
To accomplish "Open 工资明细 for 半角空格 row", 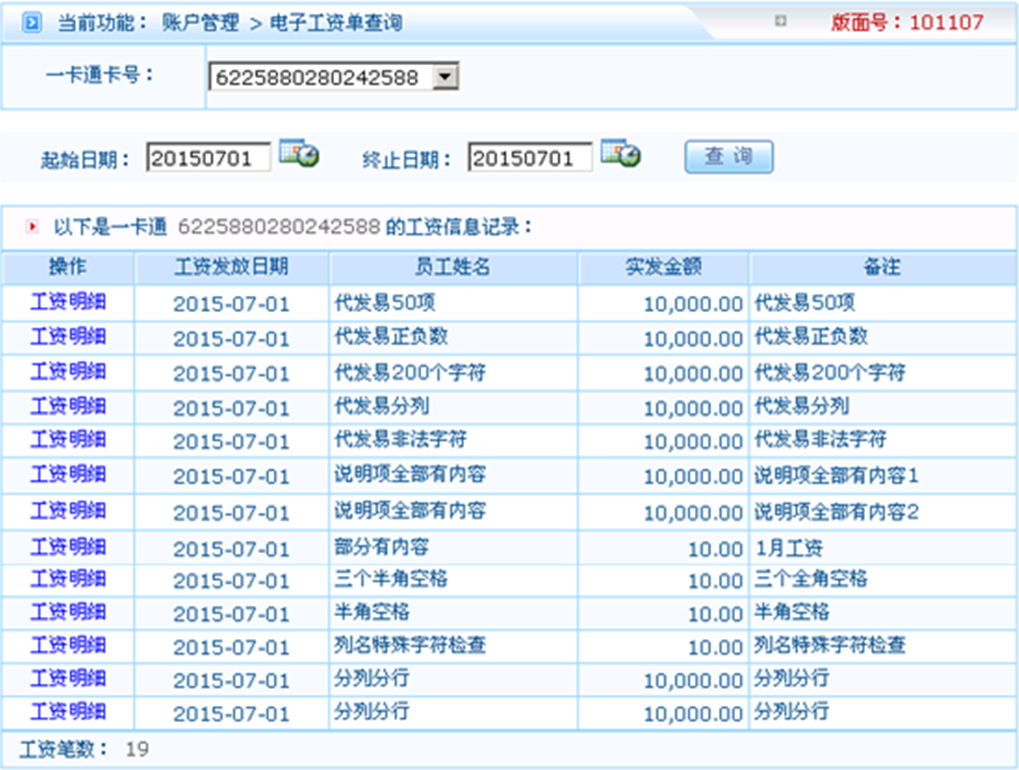I will (68, 612).
